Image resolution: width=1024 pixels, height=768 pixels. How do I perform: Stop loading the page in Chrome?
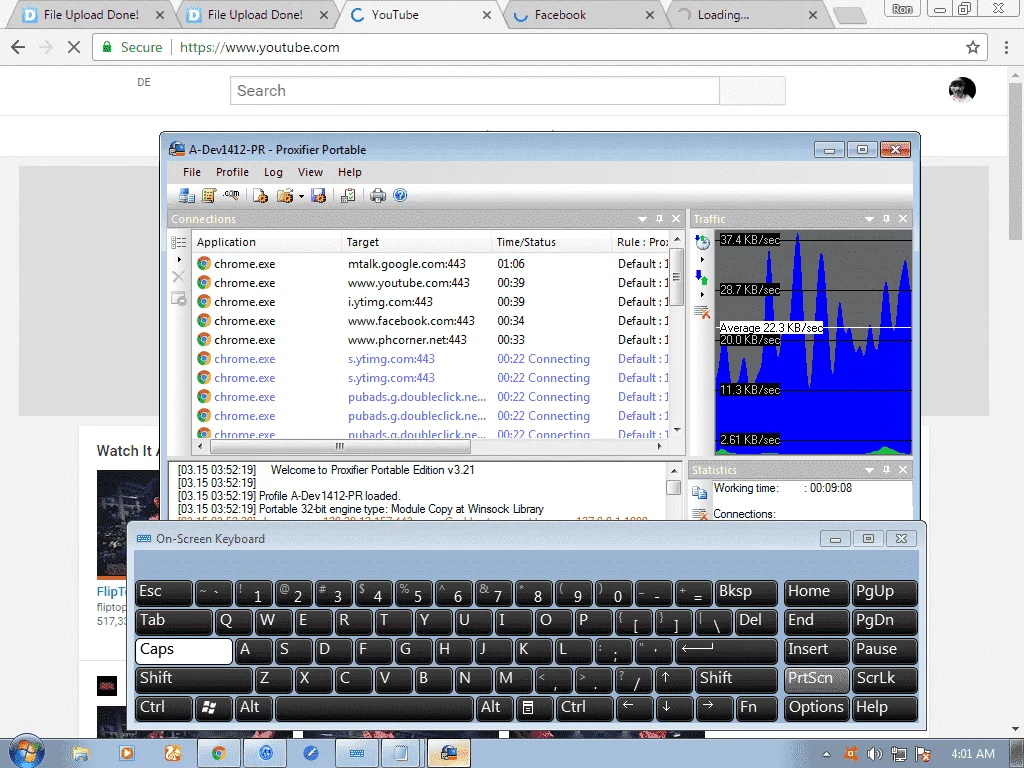coord(74,47)
